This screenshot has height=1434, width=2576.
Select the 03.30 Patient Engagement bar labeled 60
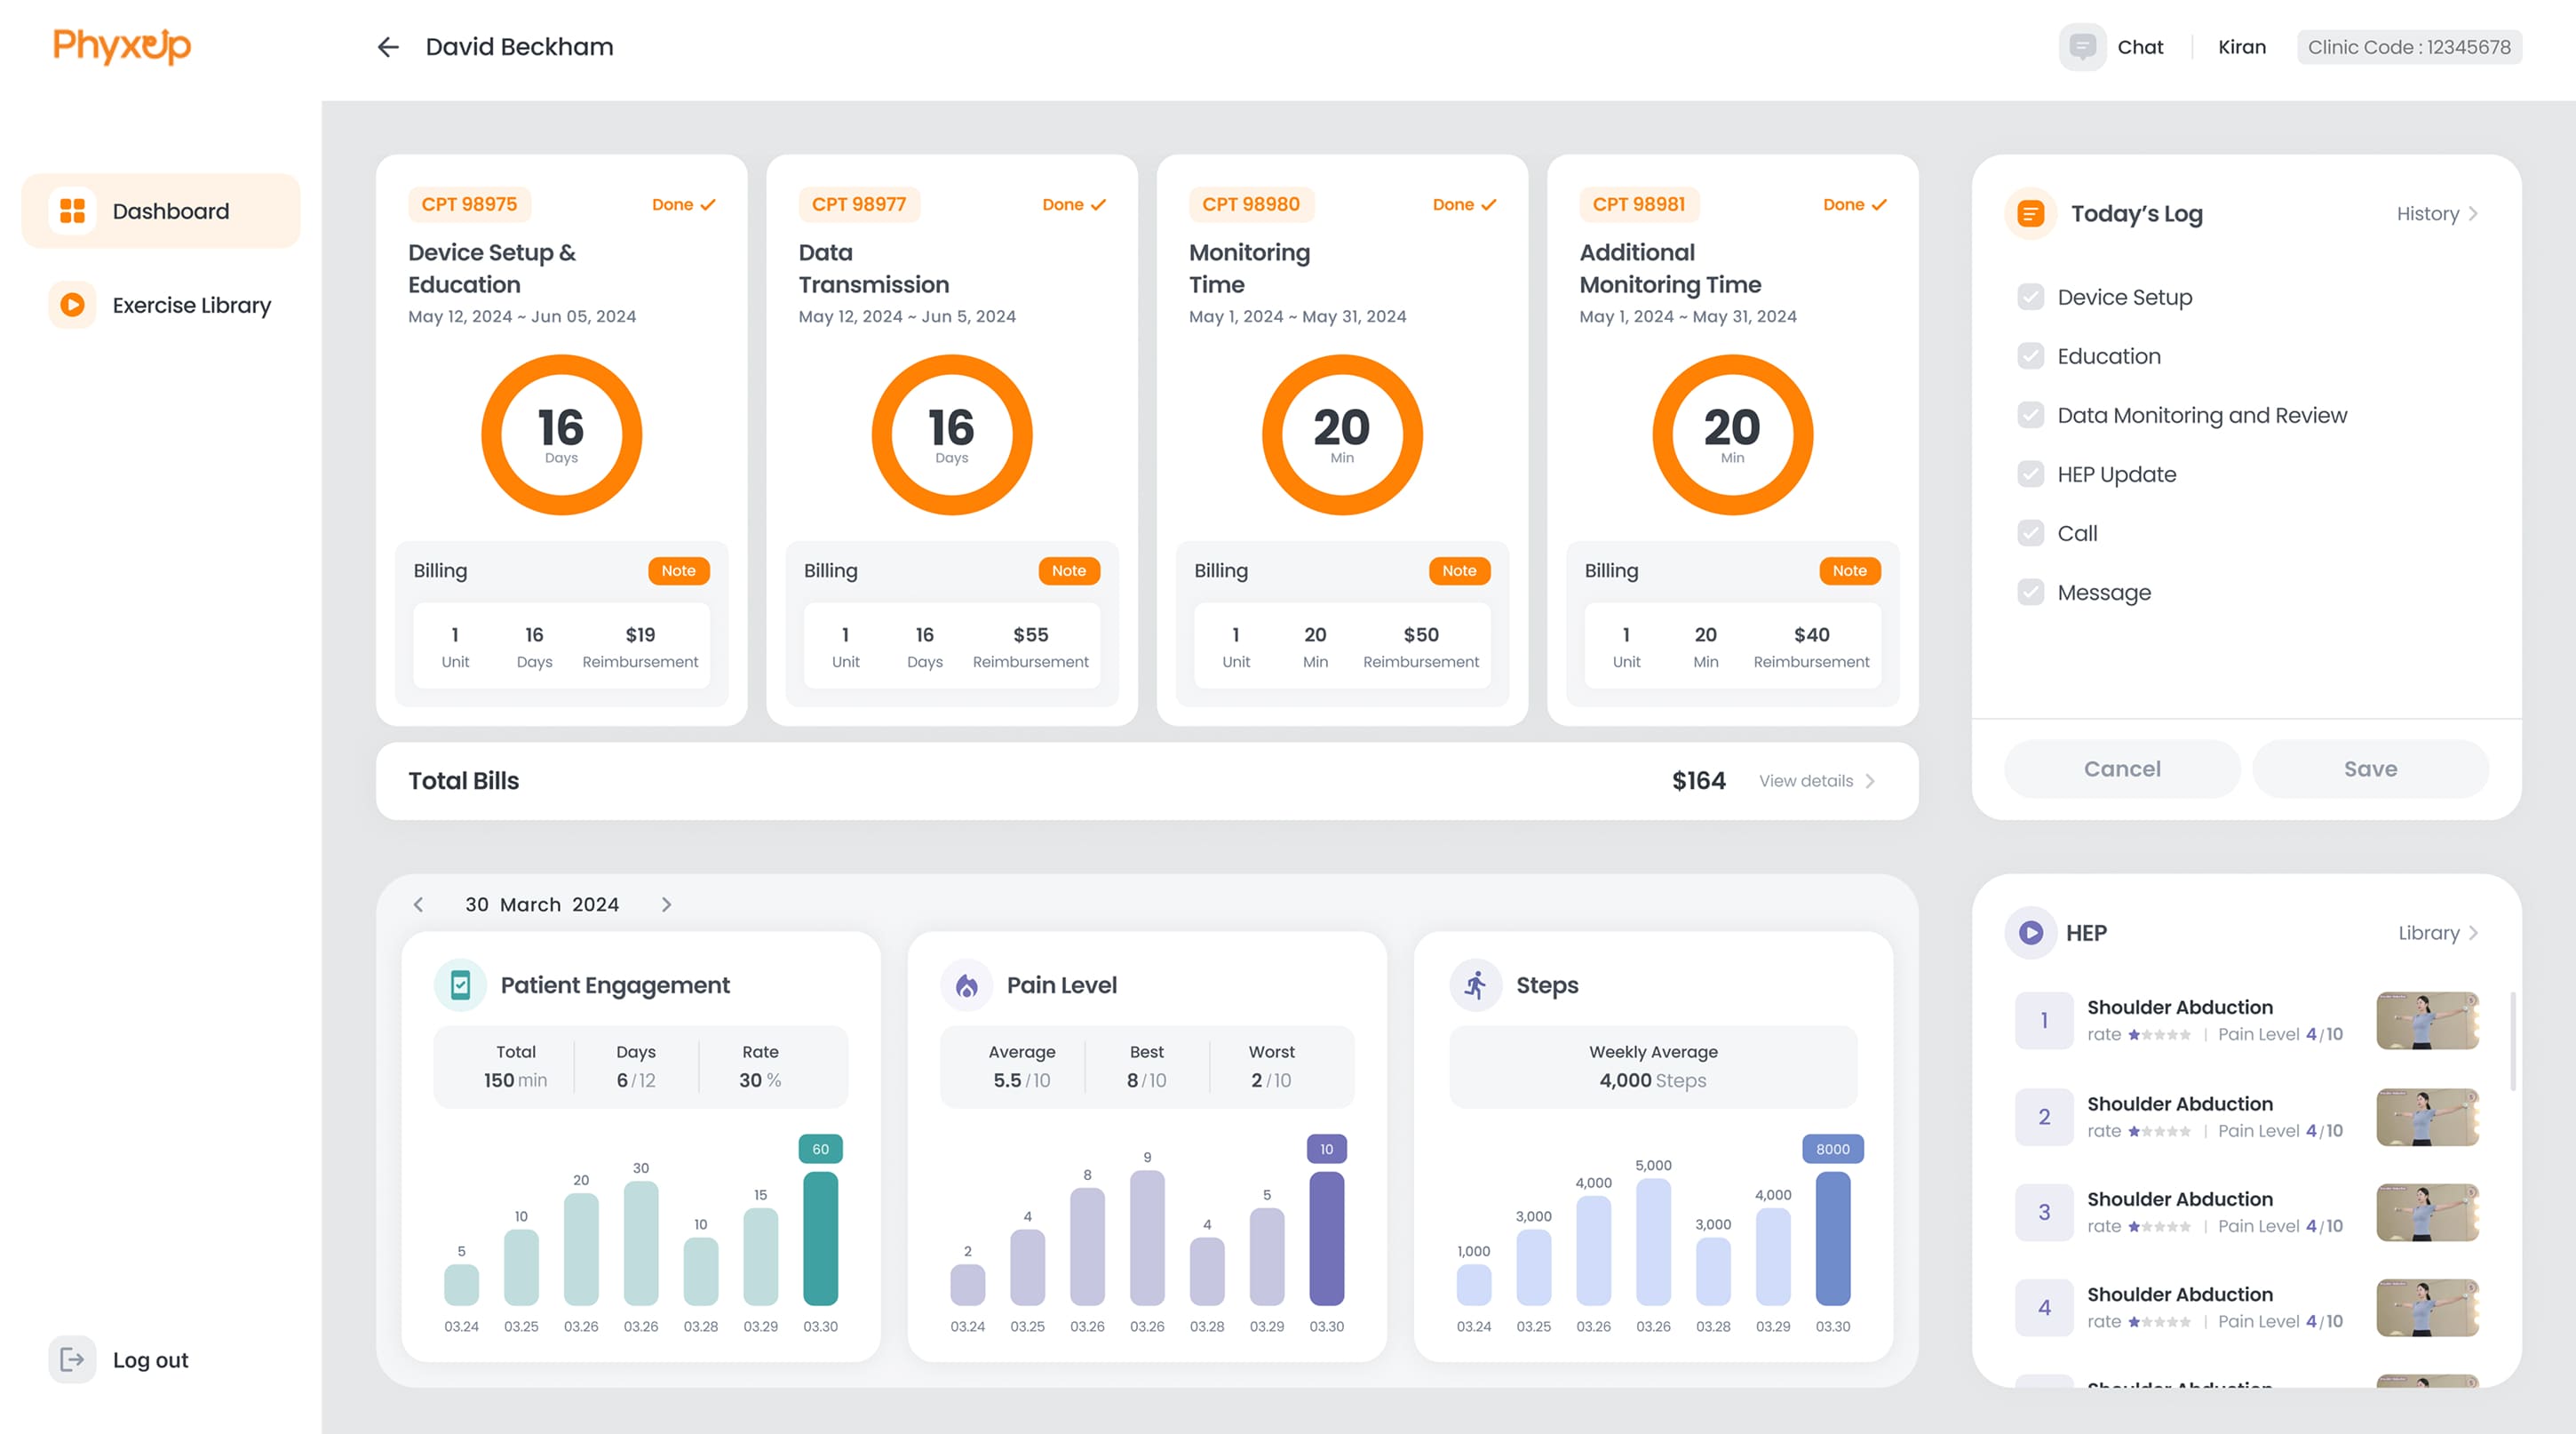(820, 1238)
